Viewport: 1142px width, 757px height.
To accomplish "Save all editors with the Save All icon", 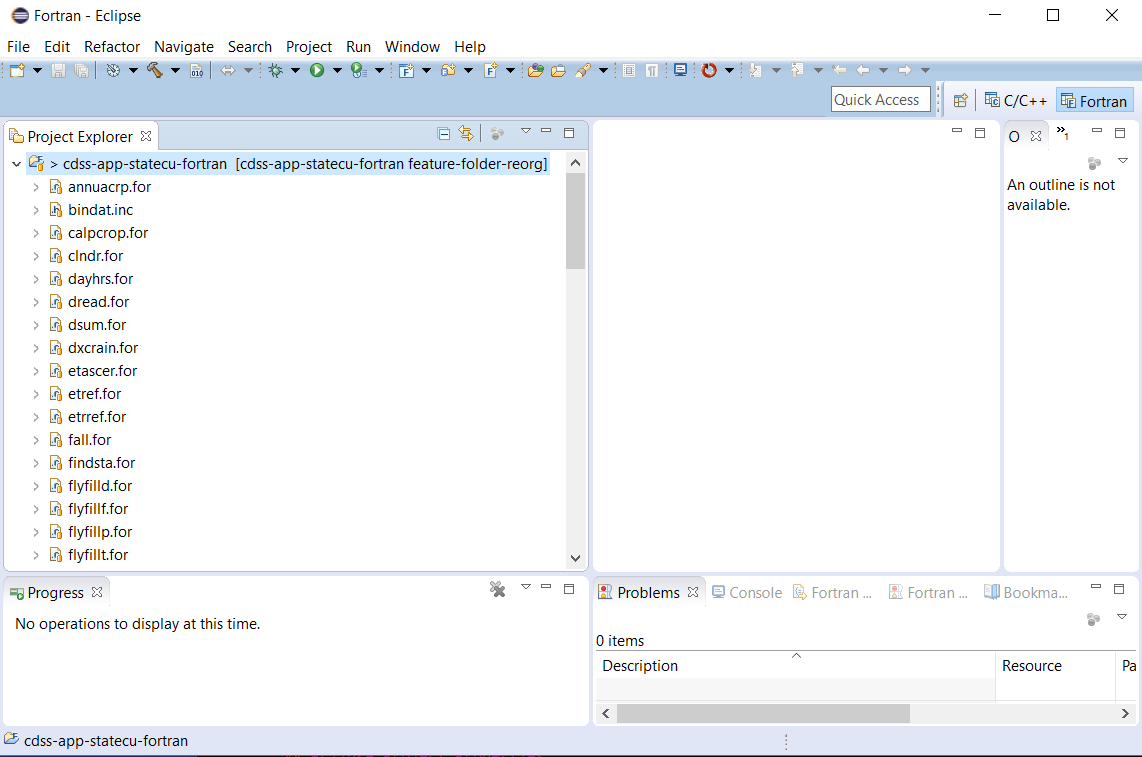I will [79, 70].
